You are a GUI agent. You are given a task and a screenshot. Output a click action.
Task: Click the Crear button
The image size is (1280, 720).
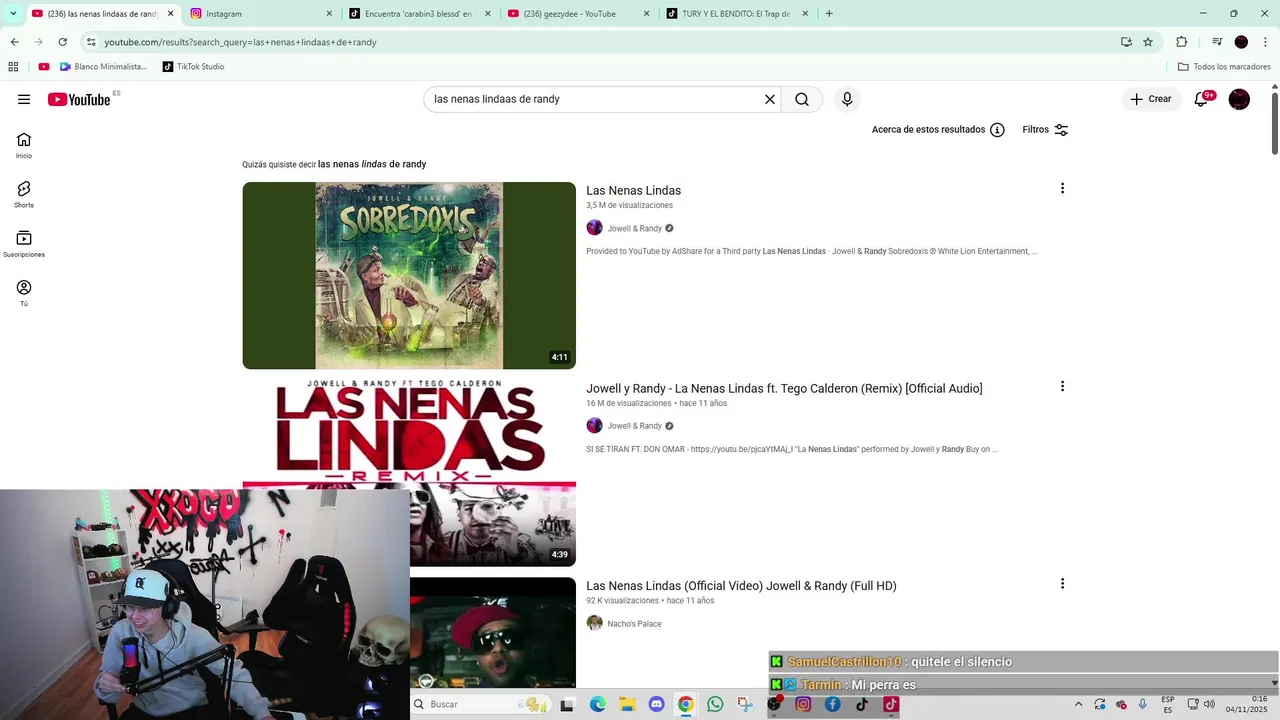click(1151, 99)
